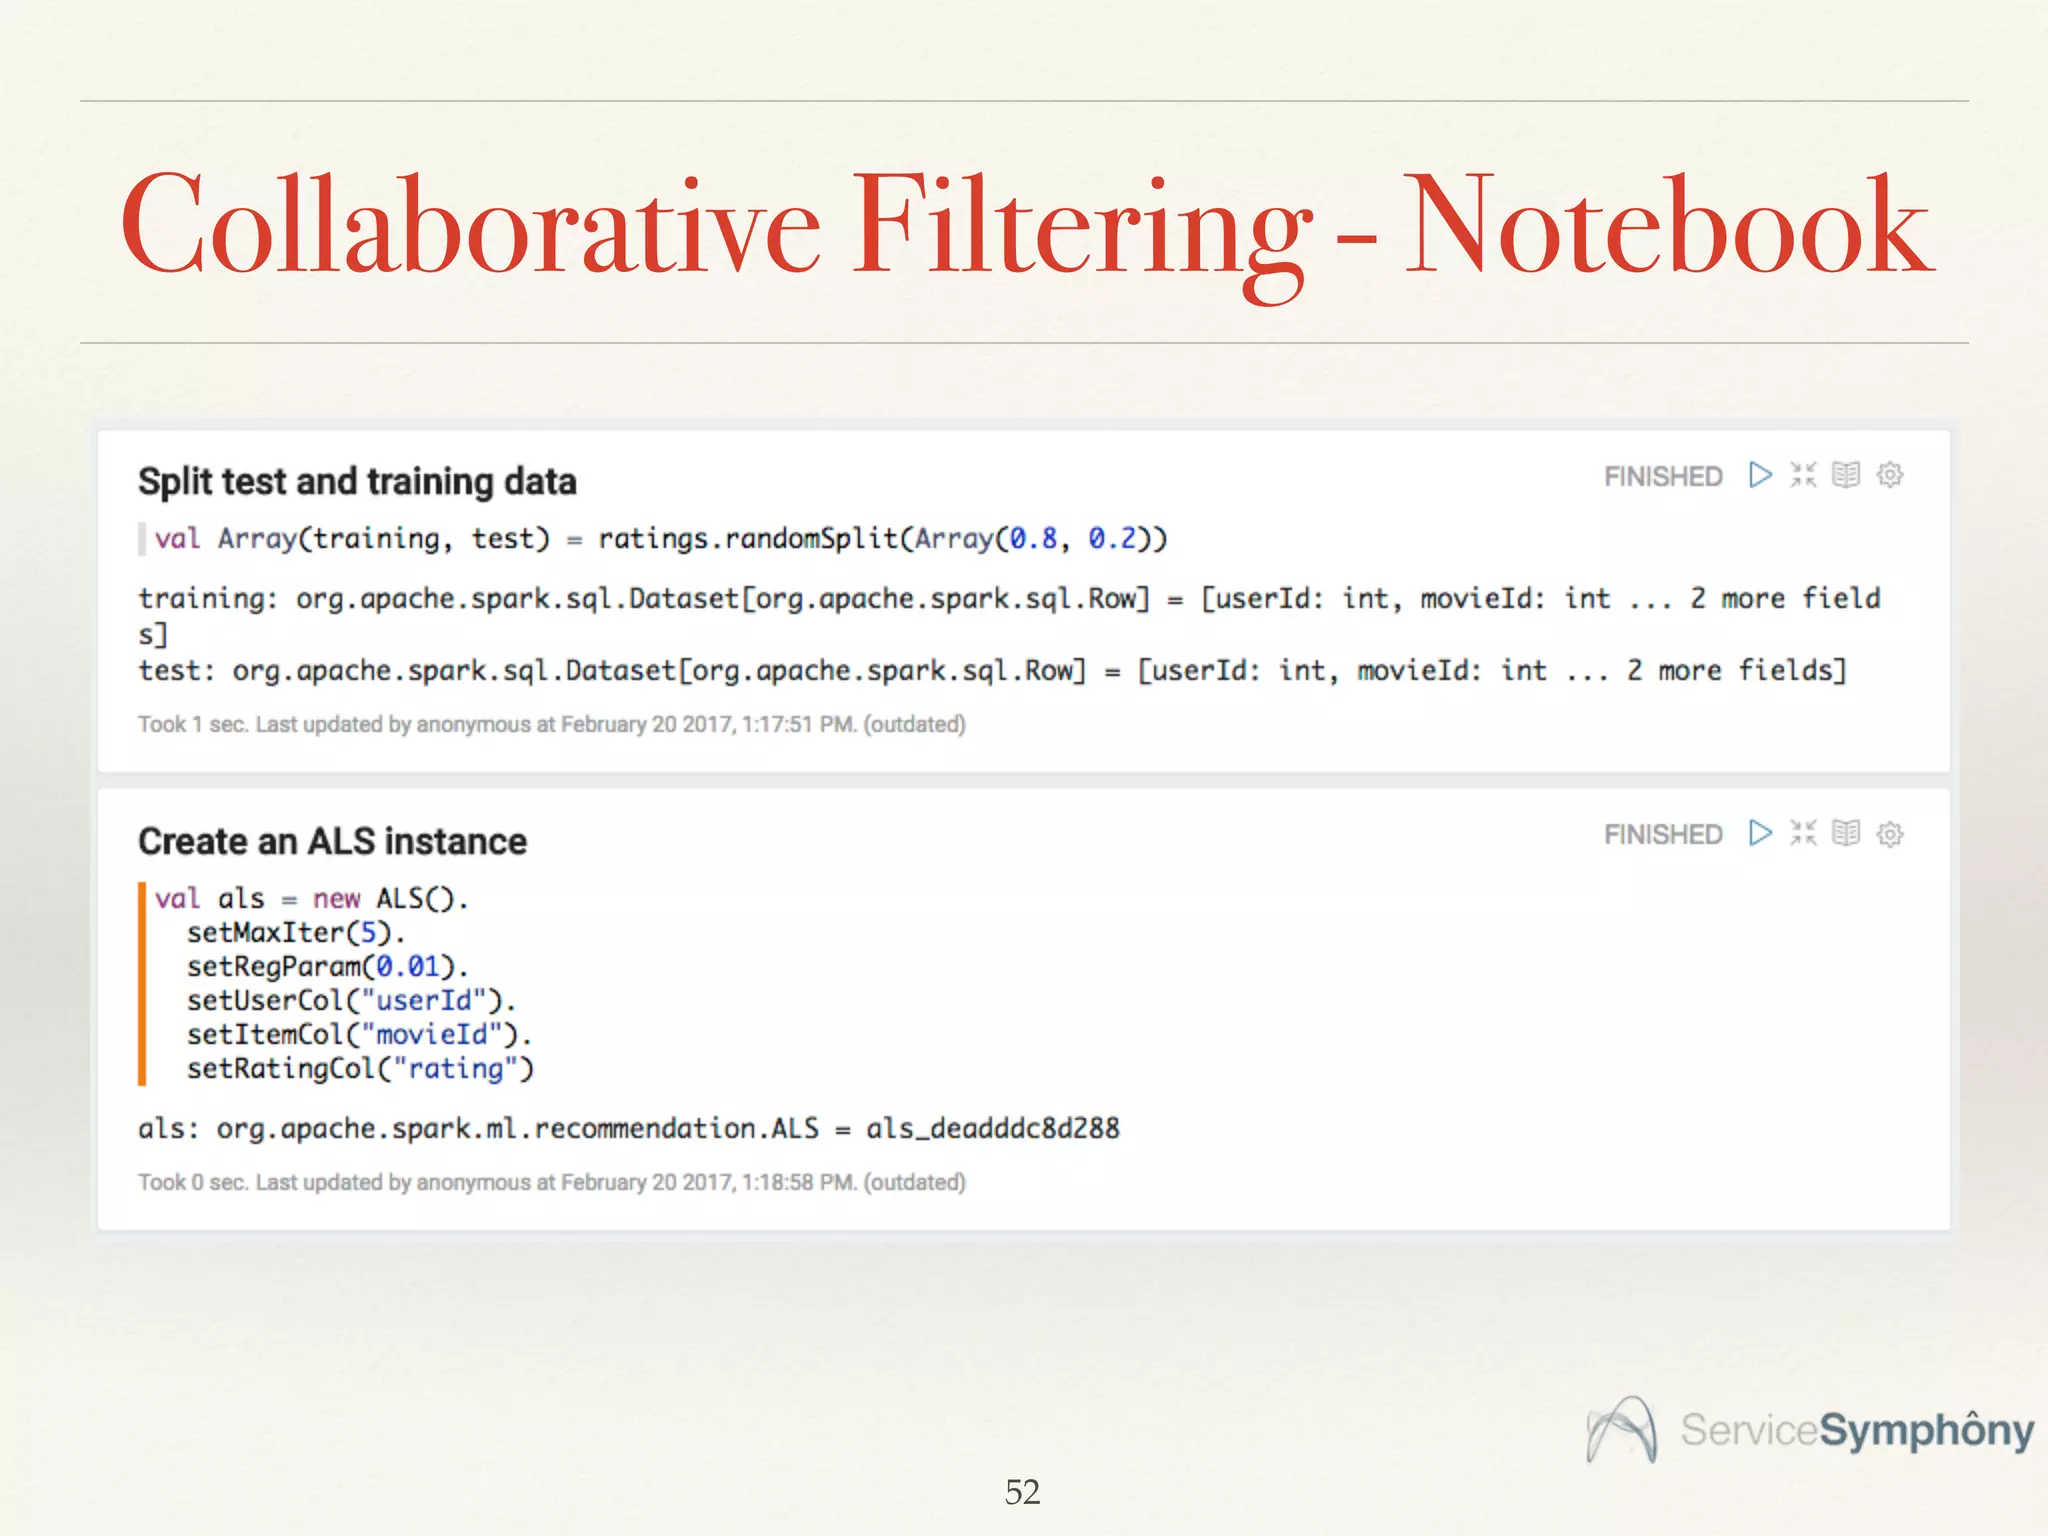Hide editor in ALS instance paragraph
This screenshot has width=2048, height=1536.
pos(1803,833)
